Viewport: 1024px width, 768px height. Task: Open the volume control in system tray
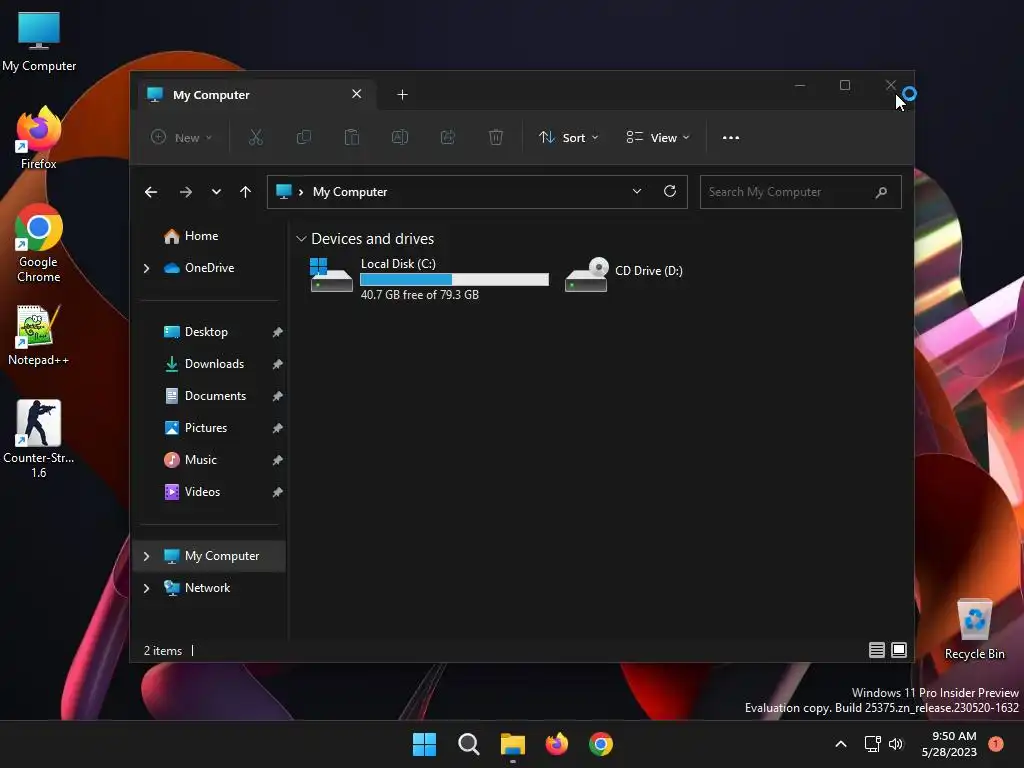(896, 744)
